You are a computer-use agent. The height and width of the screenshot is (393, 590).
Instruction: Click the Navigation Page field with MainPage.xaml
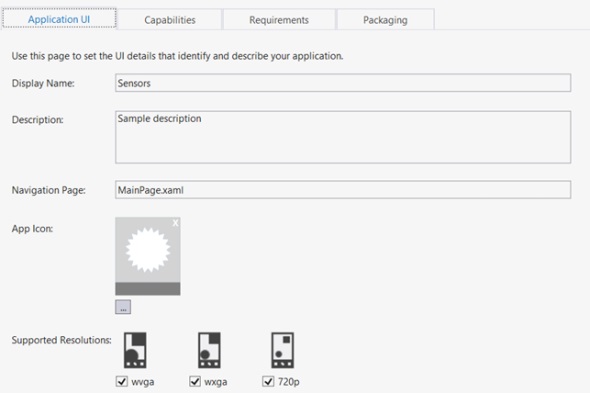[343, 190]
